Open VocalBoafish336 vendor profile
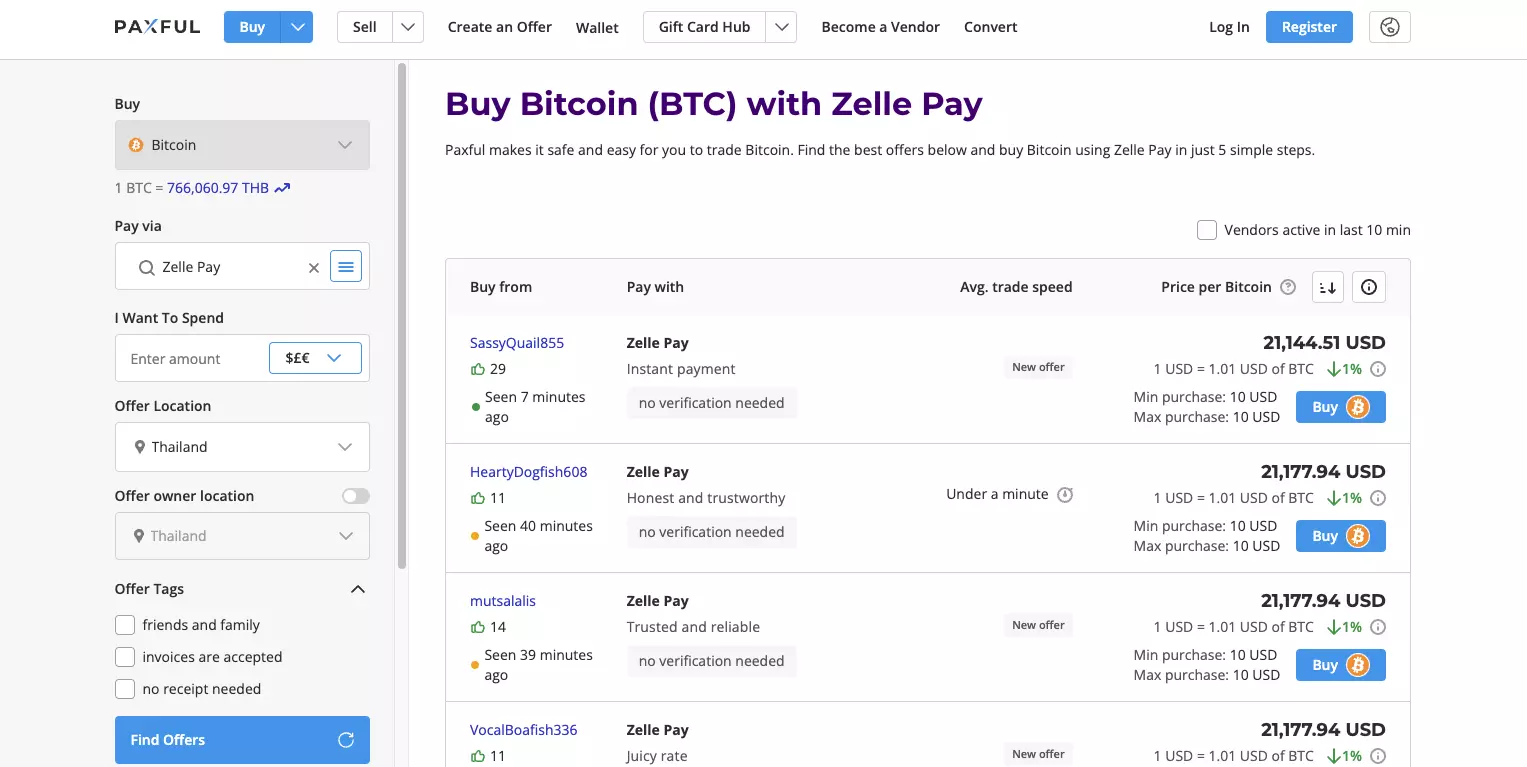The width and height of the screenshot is (1527, 767). click(x=524, y=730)
